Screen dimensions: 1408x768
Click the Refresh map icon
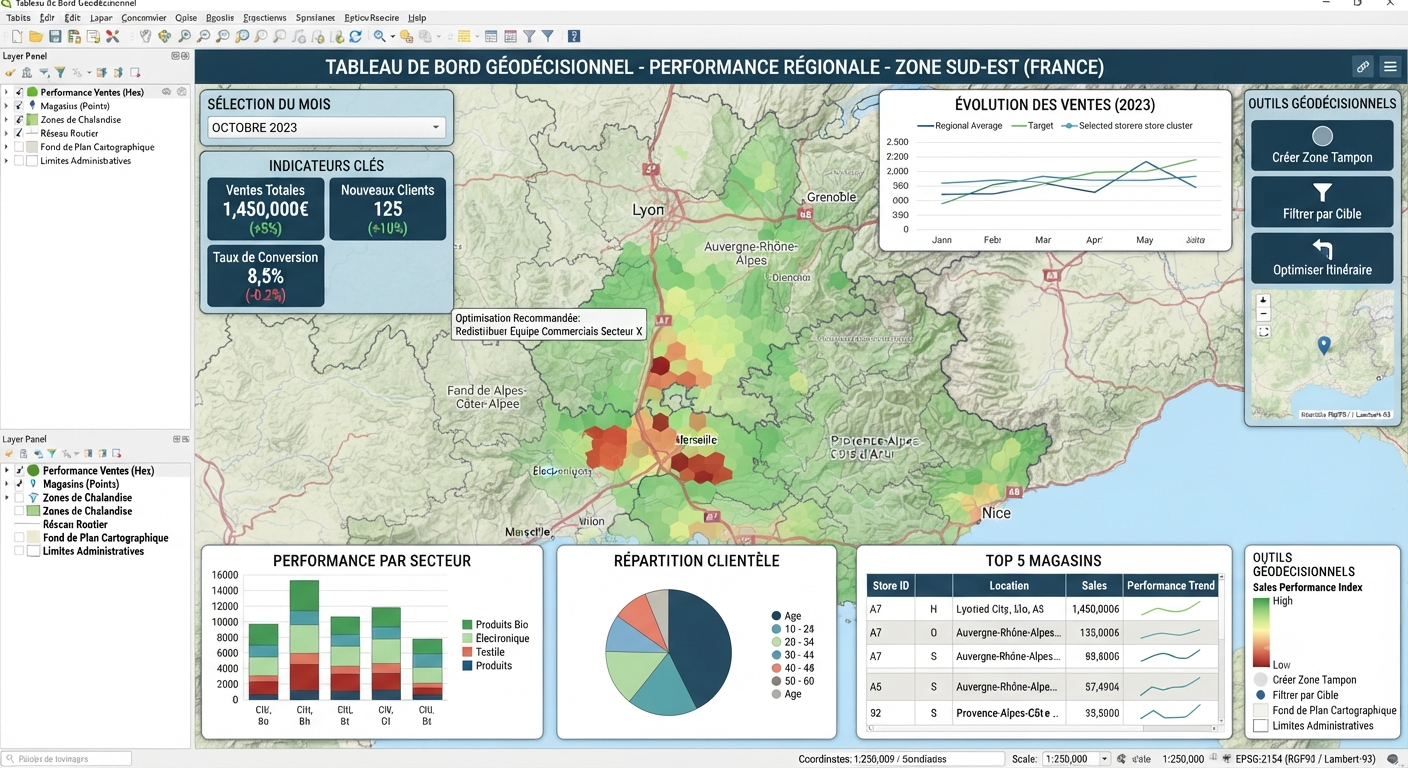click(355, 36)
